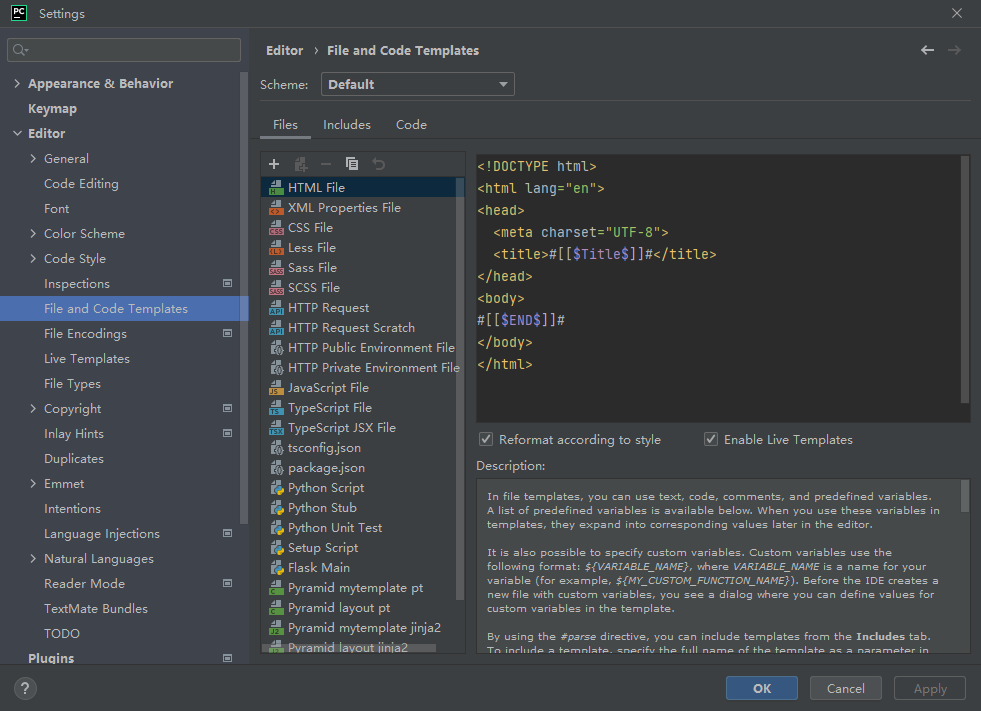The width and height of the screenshot is (981, 711).
Task: Click the SCSS File template icon
Action: [276, 288]
